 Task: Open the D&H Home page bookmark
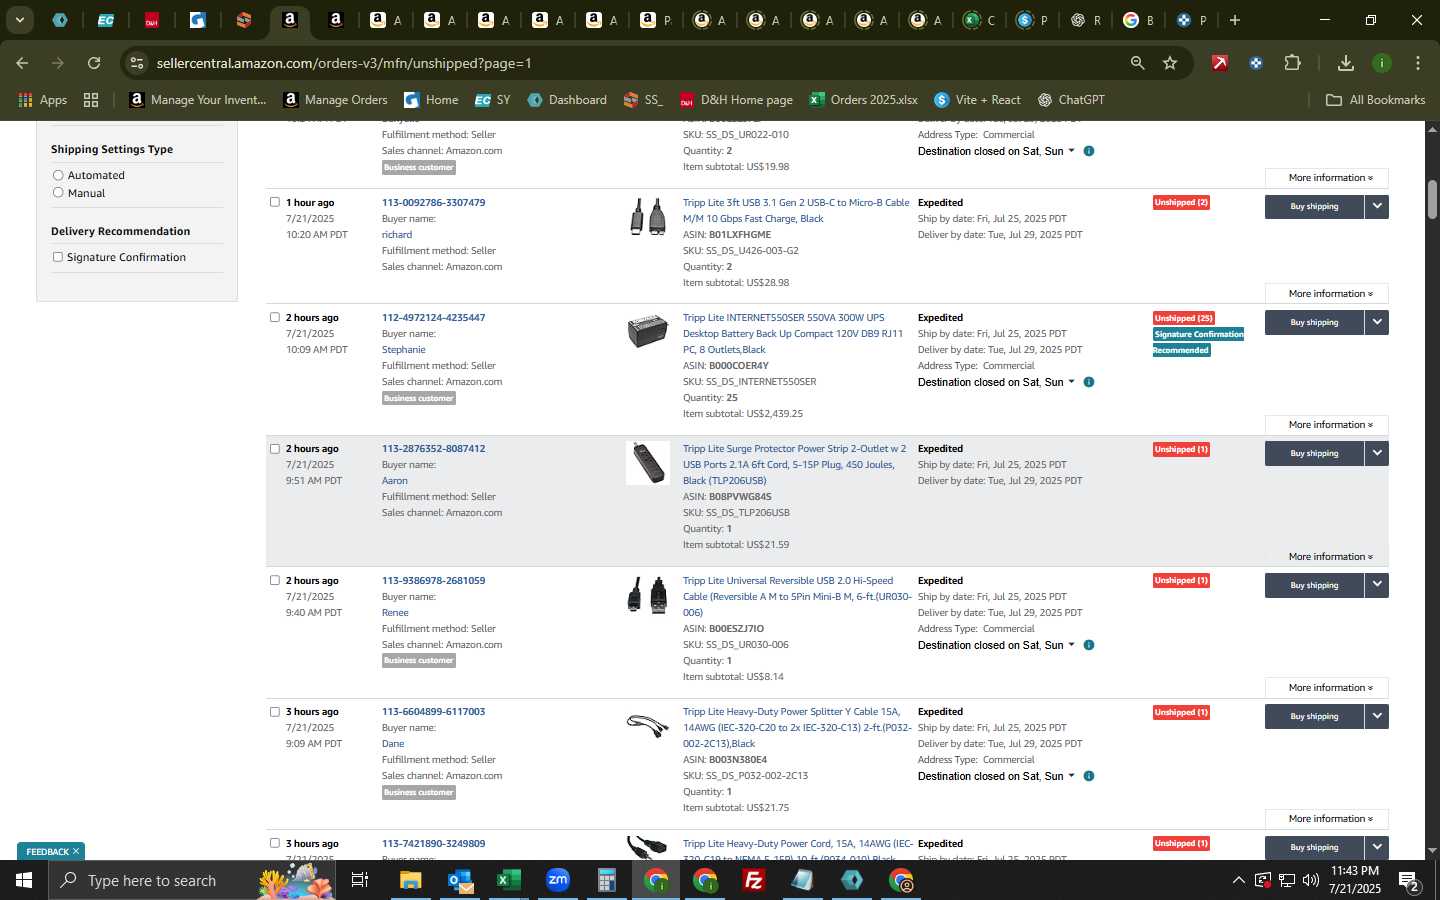(736, 100)
